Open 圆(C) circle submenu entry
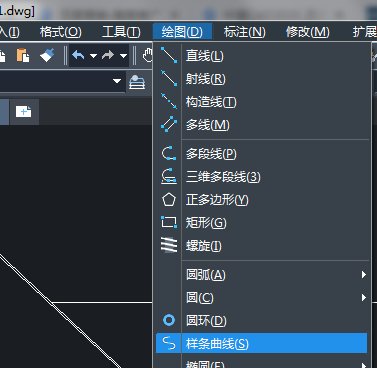Image resolution: width=377 pixels, height=368 pixels. (x=262, y=297)
